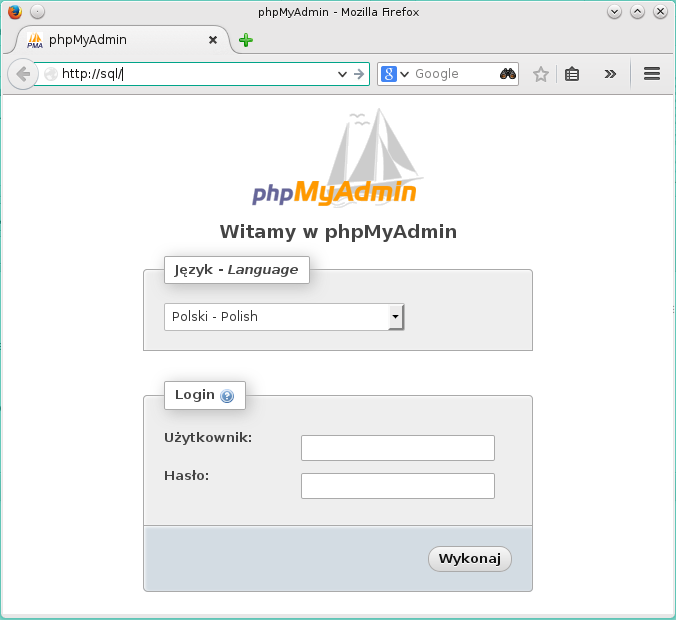Focus the Hasło password field
The height and width of the screenshot is (620, 676).
[x=397, y=486]
